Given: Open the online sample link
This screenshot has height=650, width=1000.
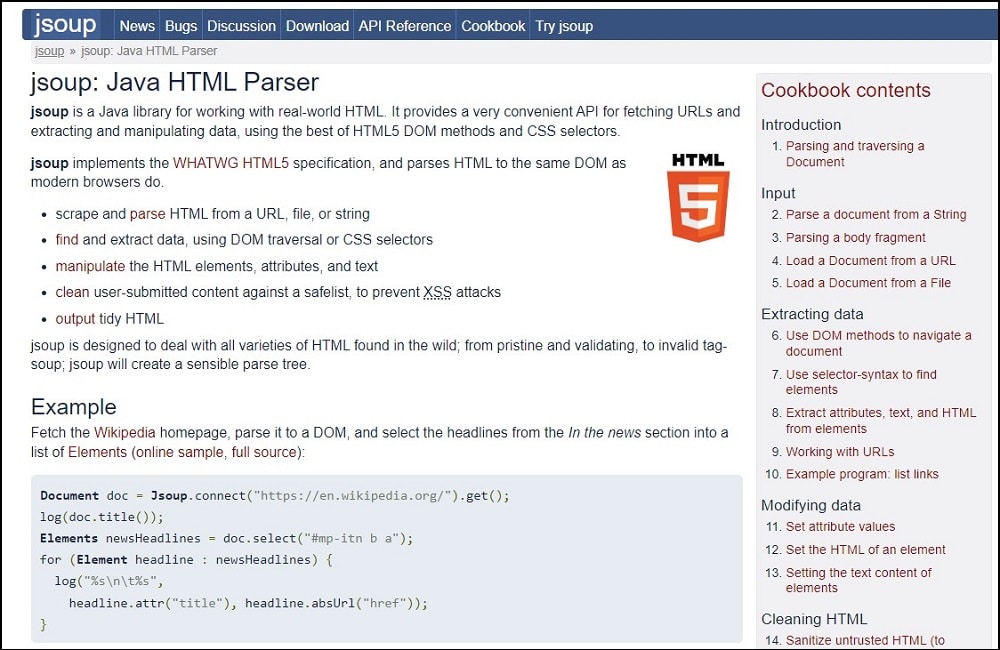Looking at the screenshot, I should (x=179, y=452).
